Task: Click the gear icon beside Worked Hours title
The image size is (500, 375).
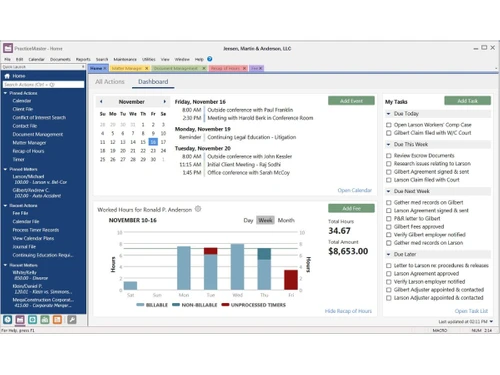Action: click(x=198, y=209)
